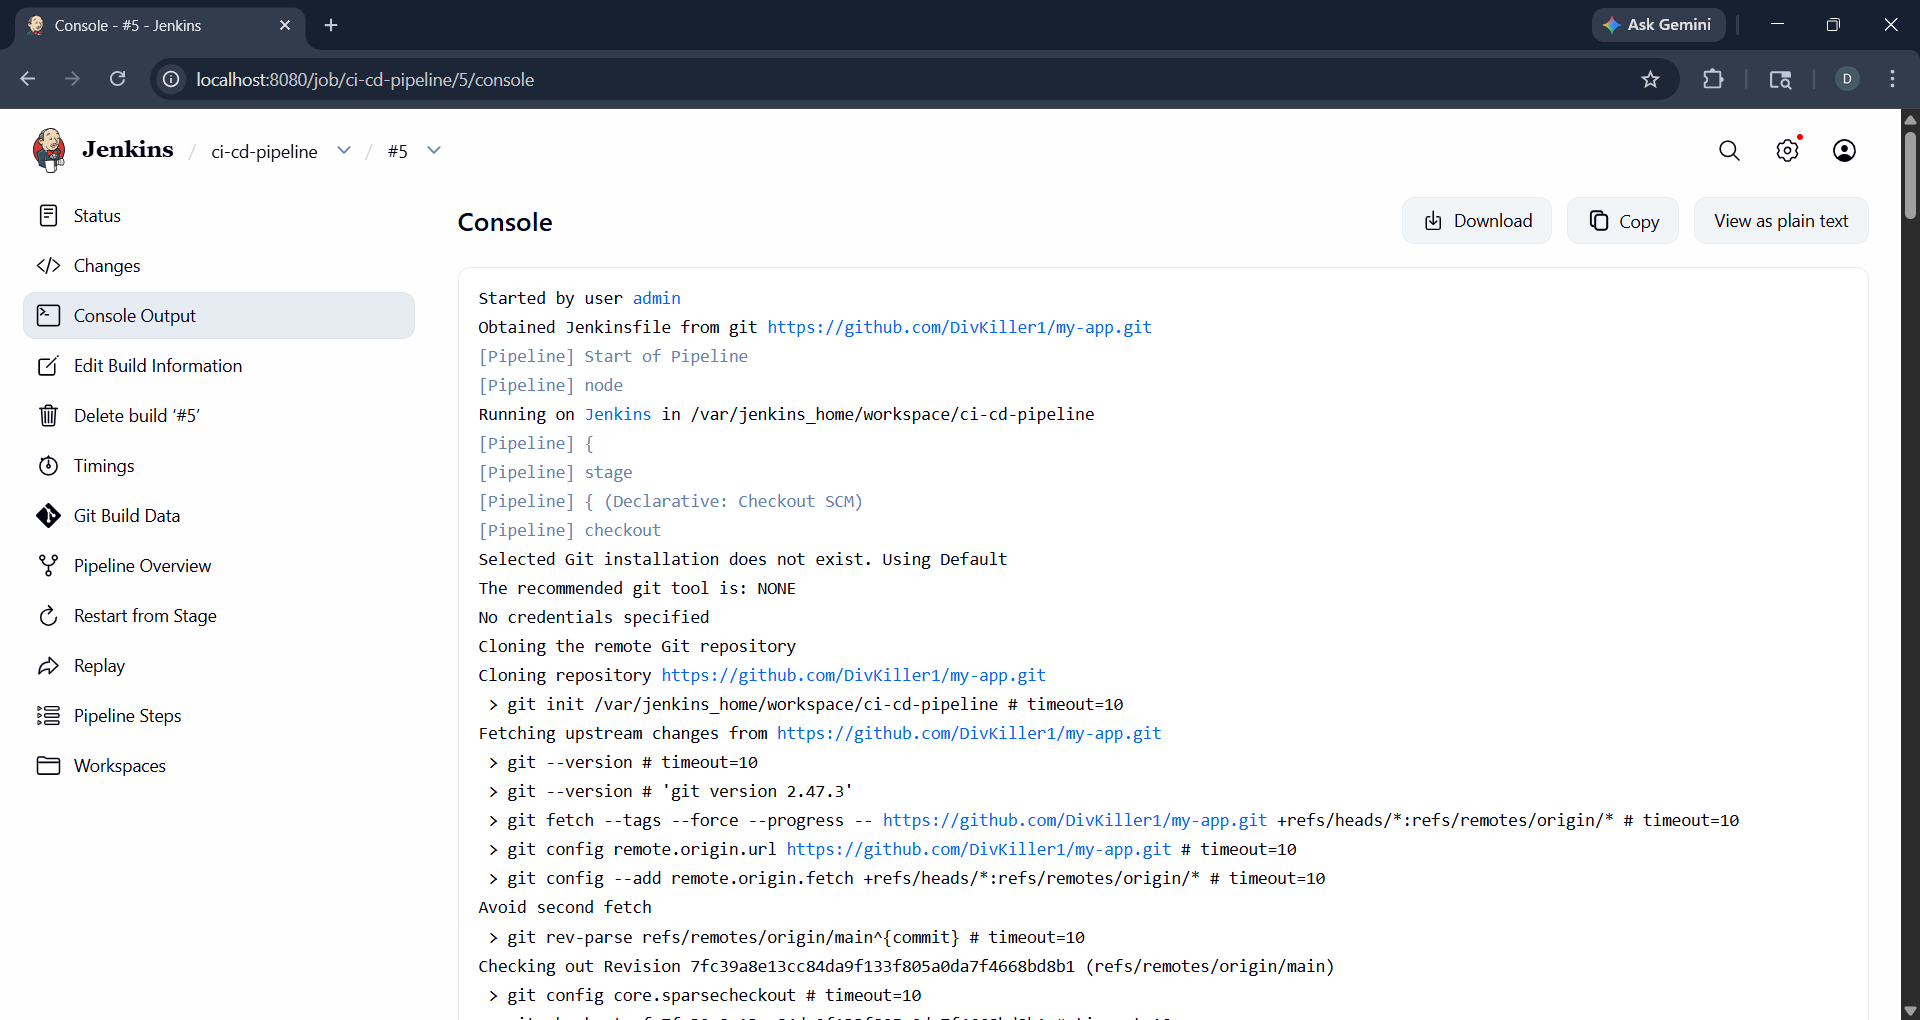1920x1020 pixels.
Task: Open the Console Output sidebar icon
Action: pos(49,315)
